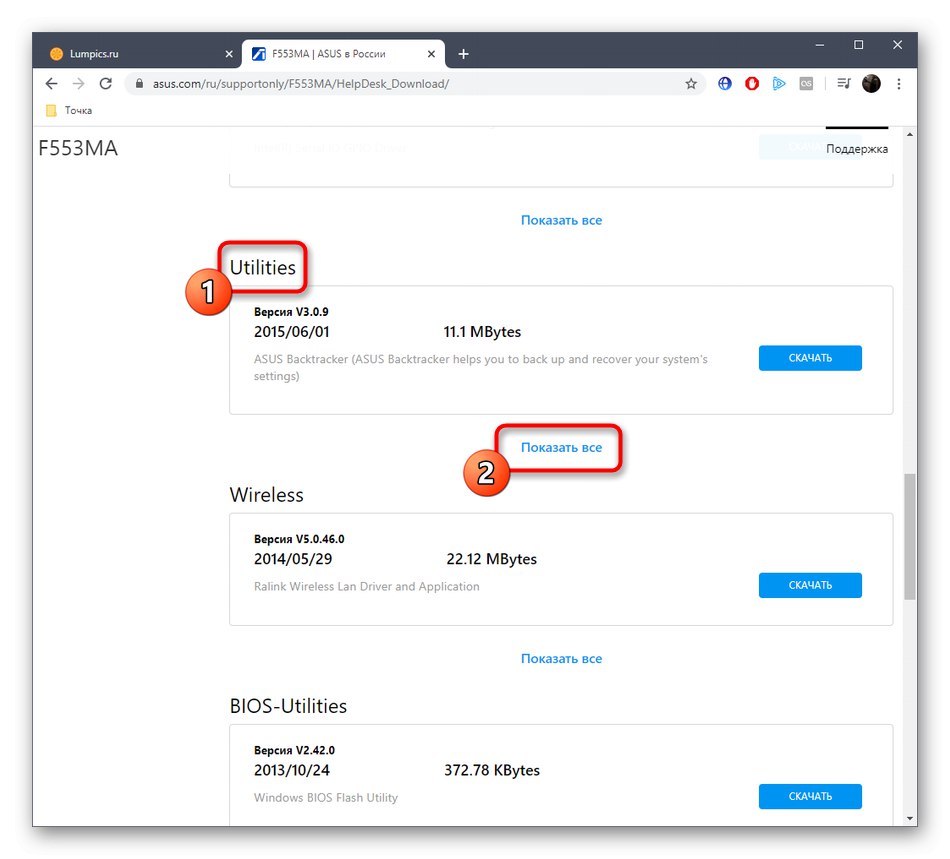This screenshot has width=950, height=859.
Task: Download ASUS Backtracker via СКАЧАТЬ
Action: pos(810,357)
